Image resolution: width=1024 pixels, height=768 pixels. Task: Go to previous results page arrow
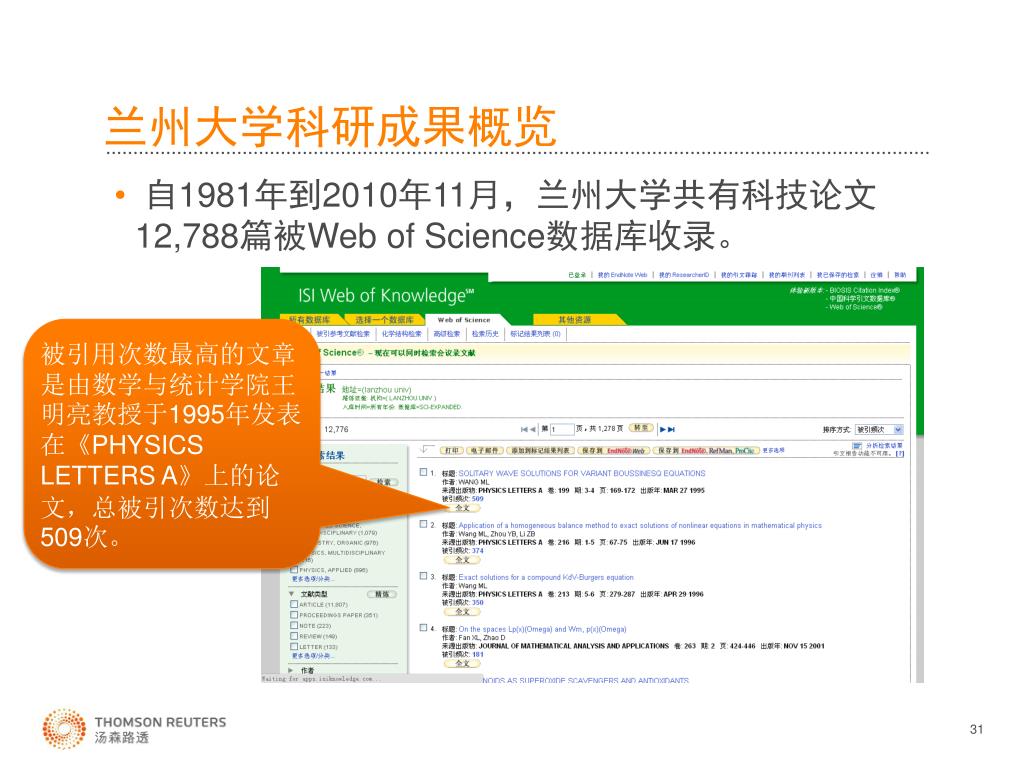[533, 430]
